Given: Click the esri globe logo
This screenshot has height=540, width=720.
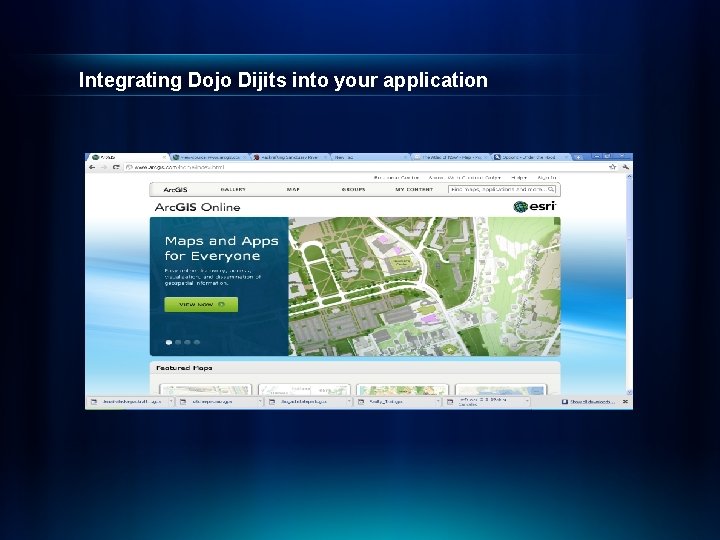Looking at the screenshot, I should pos(520,207).
